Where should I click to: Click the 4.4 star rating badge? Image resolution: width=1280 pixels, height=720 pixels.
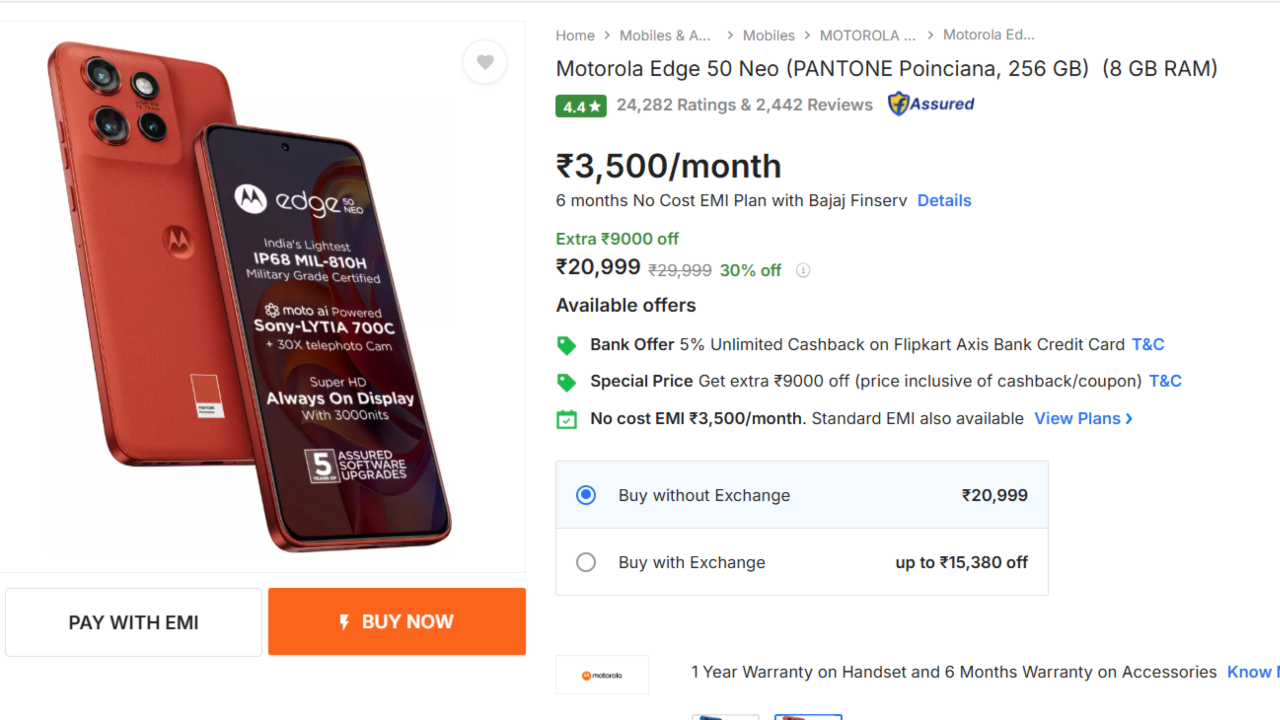(x=581, y=105)
